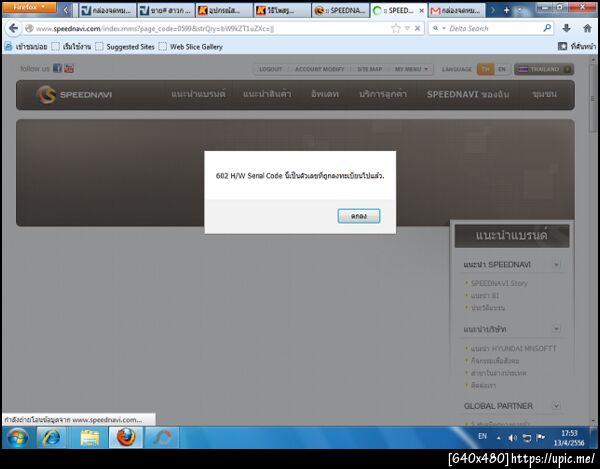The height and width of the screenshot is (469, 600).
Task: Open SPEEDNAVI ของฉัน navigation menu
Action: click(x=468, y=94)
